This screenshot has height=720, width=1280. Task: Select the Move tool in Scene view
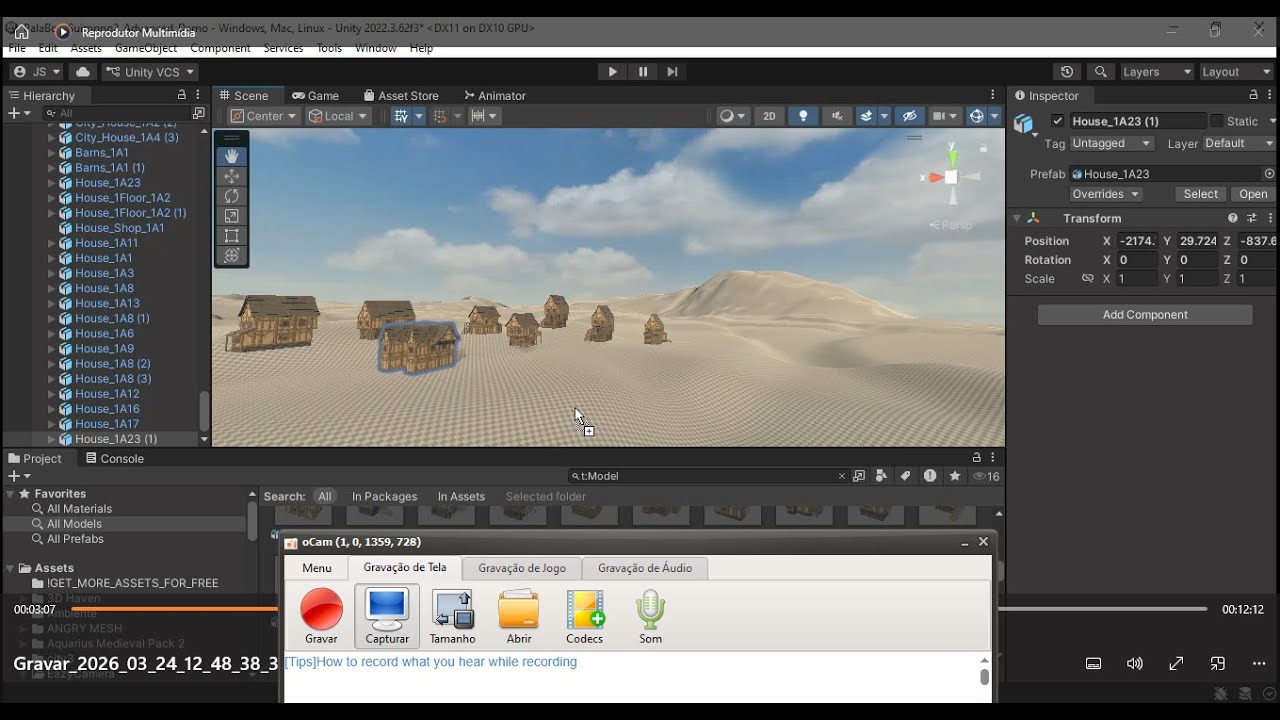232,176
